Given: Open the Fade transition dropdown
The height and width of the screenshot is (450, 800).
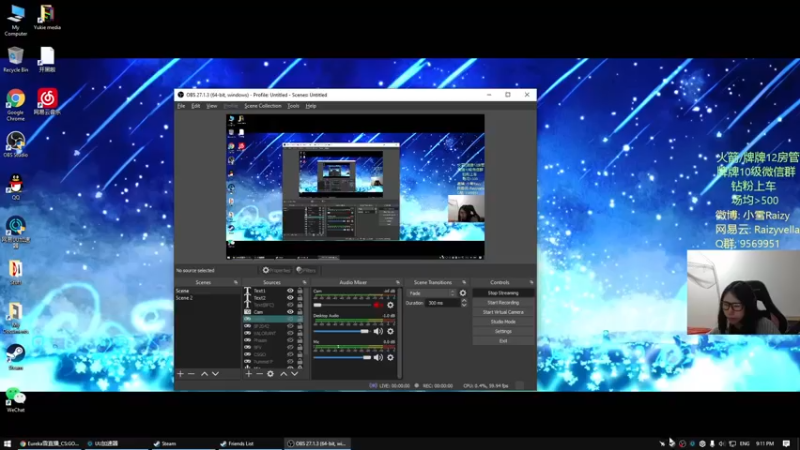Looking at the screenshot, I should [x=431, y=293].
